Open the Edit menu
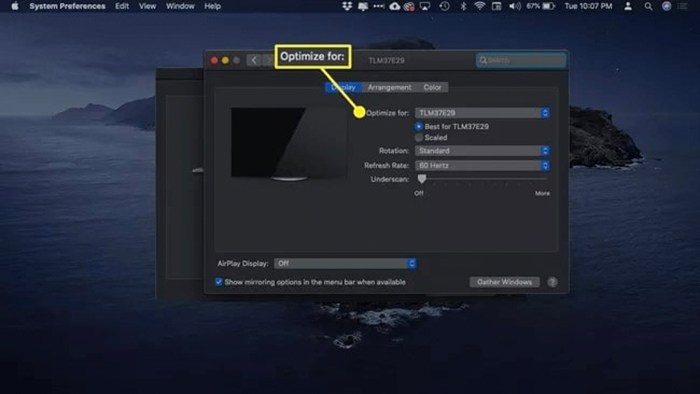The height and width of the screenshot is (394, 700). point(122,6)
